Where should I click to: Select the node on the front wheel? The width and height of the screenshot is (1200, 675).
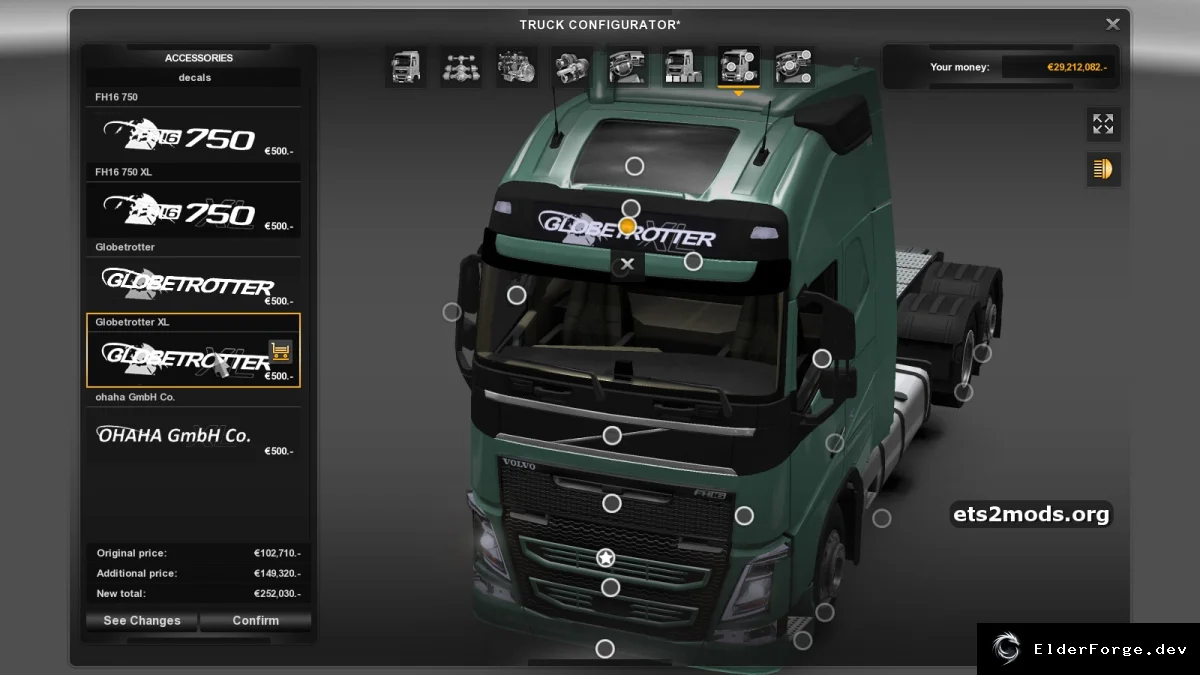[825, 612]
